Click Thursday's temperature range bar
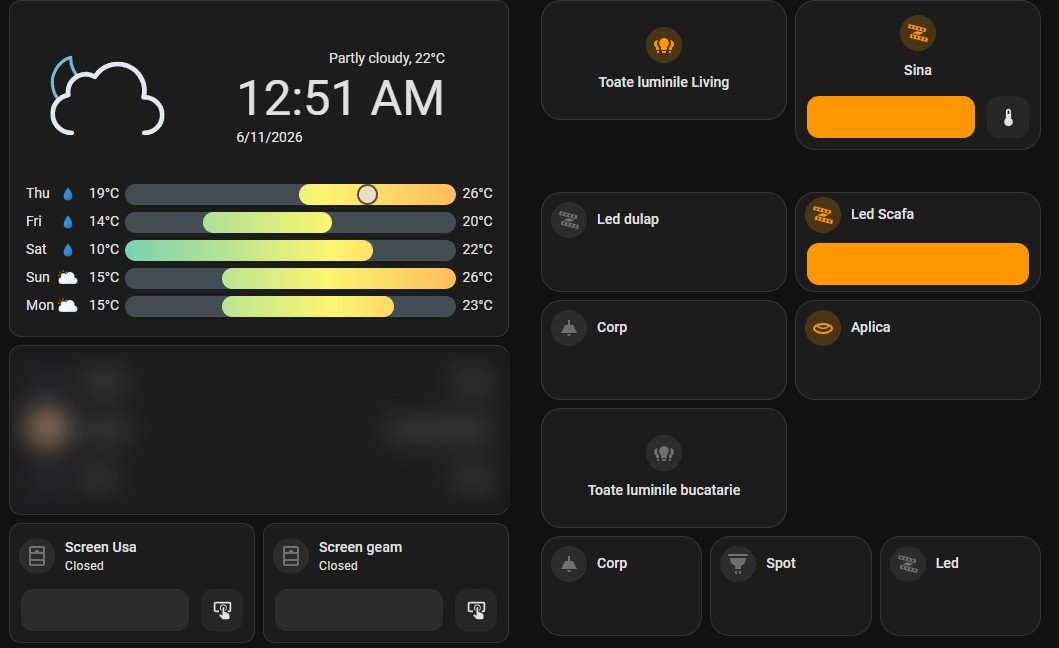 [x=290, y=194]
